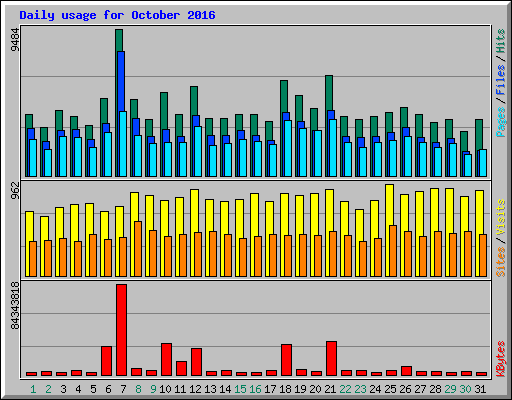Viewport: 512px width, 400px height.
Task: Click day label 3 on x-axis
Action: point(63,389)
